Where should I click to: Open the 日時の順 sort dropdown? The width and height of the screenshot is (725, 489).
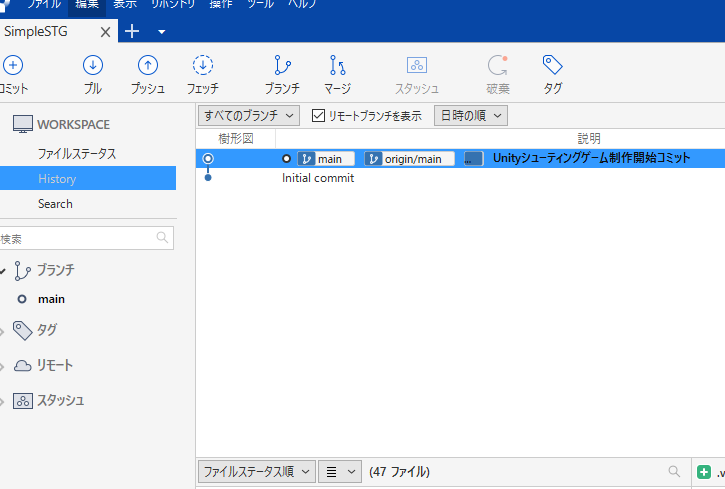pyautogui.click(x=471, y=116)
